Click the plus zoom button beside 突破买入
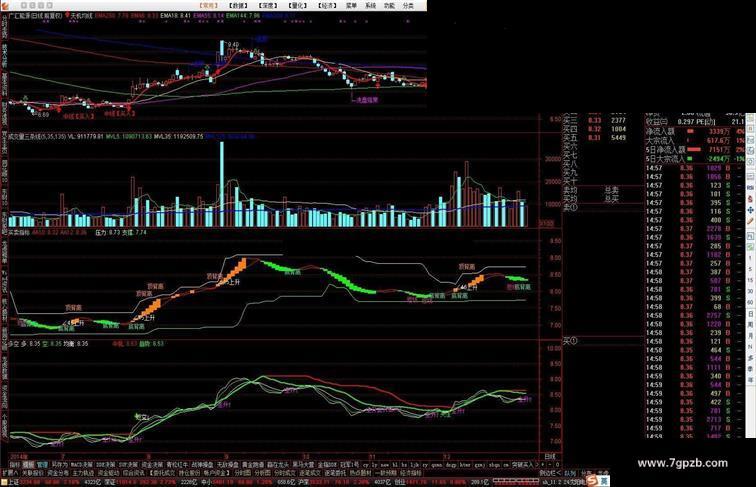 [542, 465]
